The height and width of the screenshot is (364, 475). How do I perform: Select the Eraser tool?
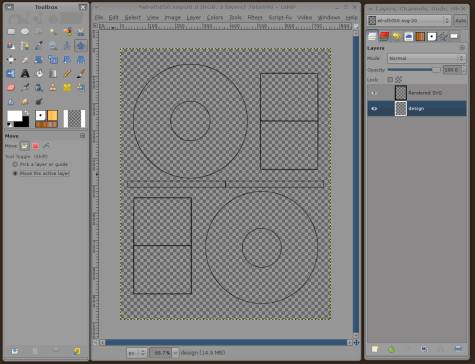(x=11, y=88)
